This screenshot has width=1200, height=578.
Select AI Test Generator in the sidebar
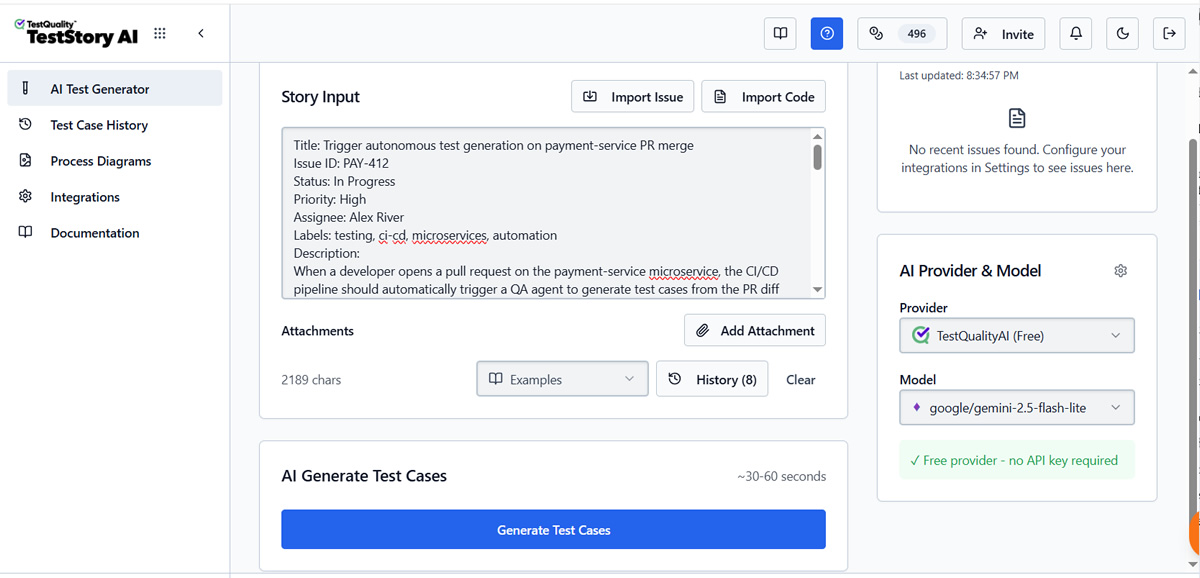click(99, 88)
